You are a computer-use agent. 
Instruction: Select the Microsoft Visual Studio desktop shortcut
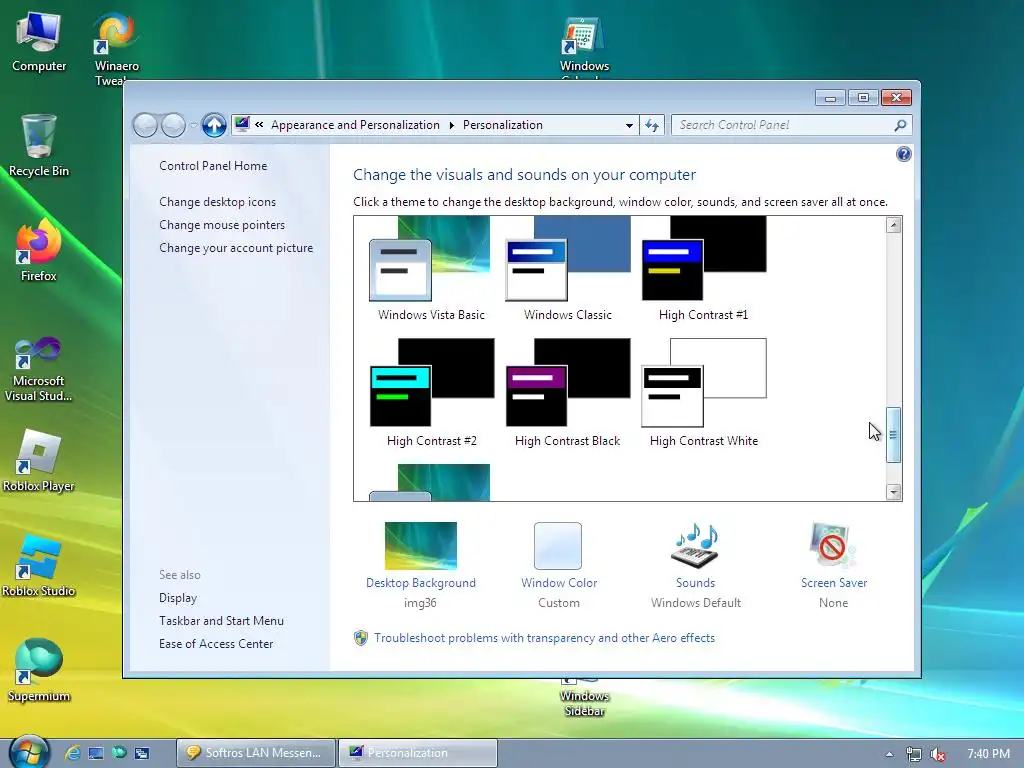coord(39,369)
